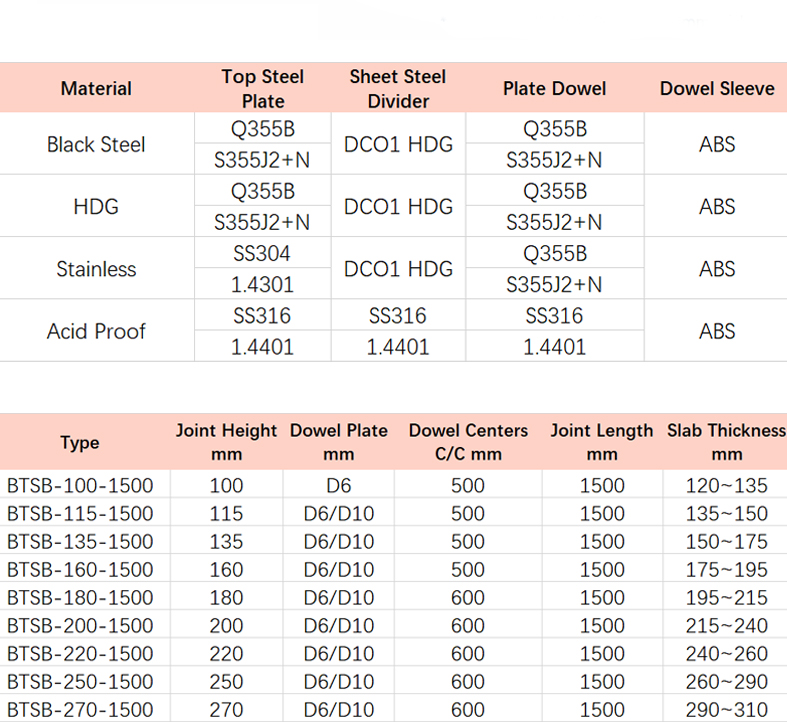Select the Top Steel Plate header
The height and width of the screenshot is (722, 787).
tap(263, 89)
